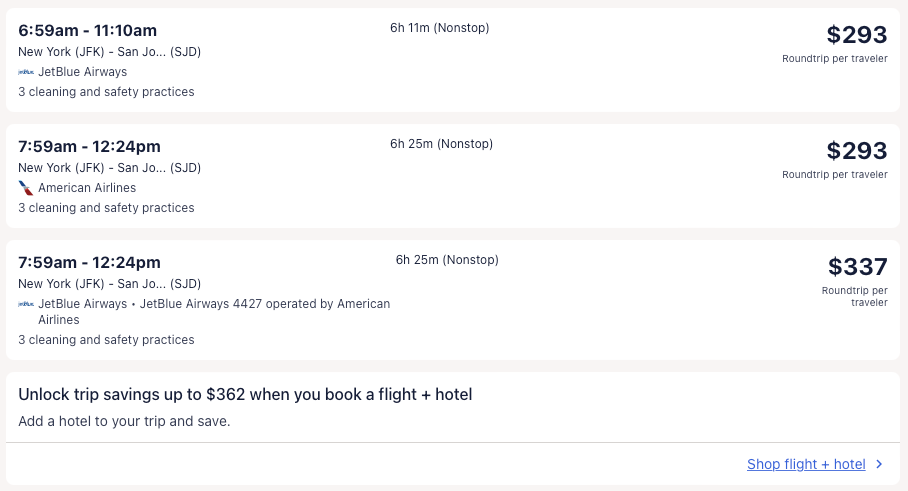Open cleaning and safety practices for the 6:59am flight
908x491 pixels.
106,92
